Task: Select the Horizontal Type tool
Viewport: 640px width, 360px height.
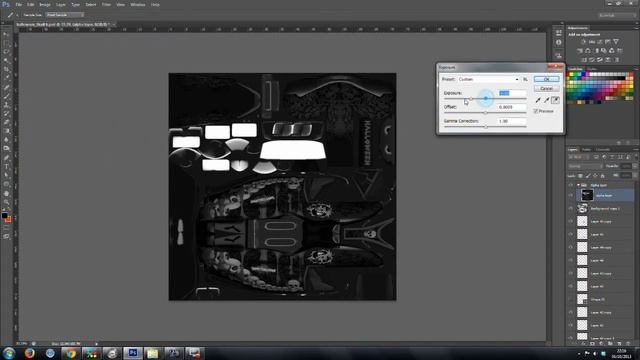Action: click(x=6, y=167)
